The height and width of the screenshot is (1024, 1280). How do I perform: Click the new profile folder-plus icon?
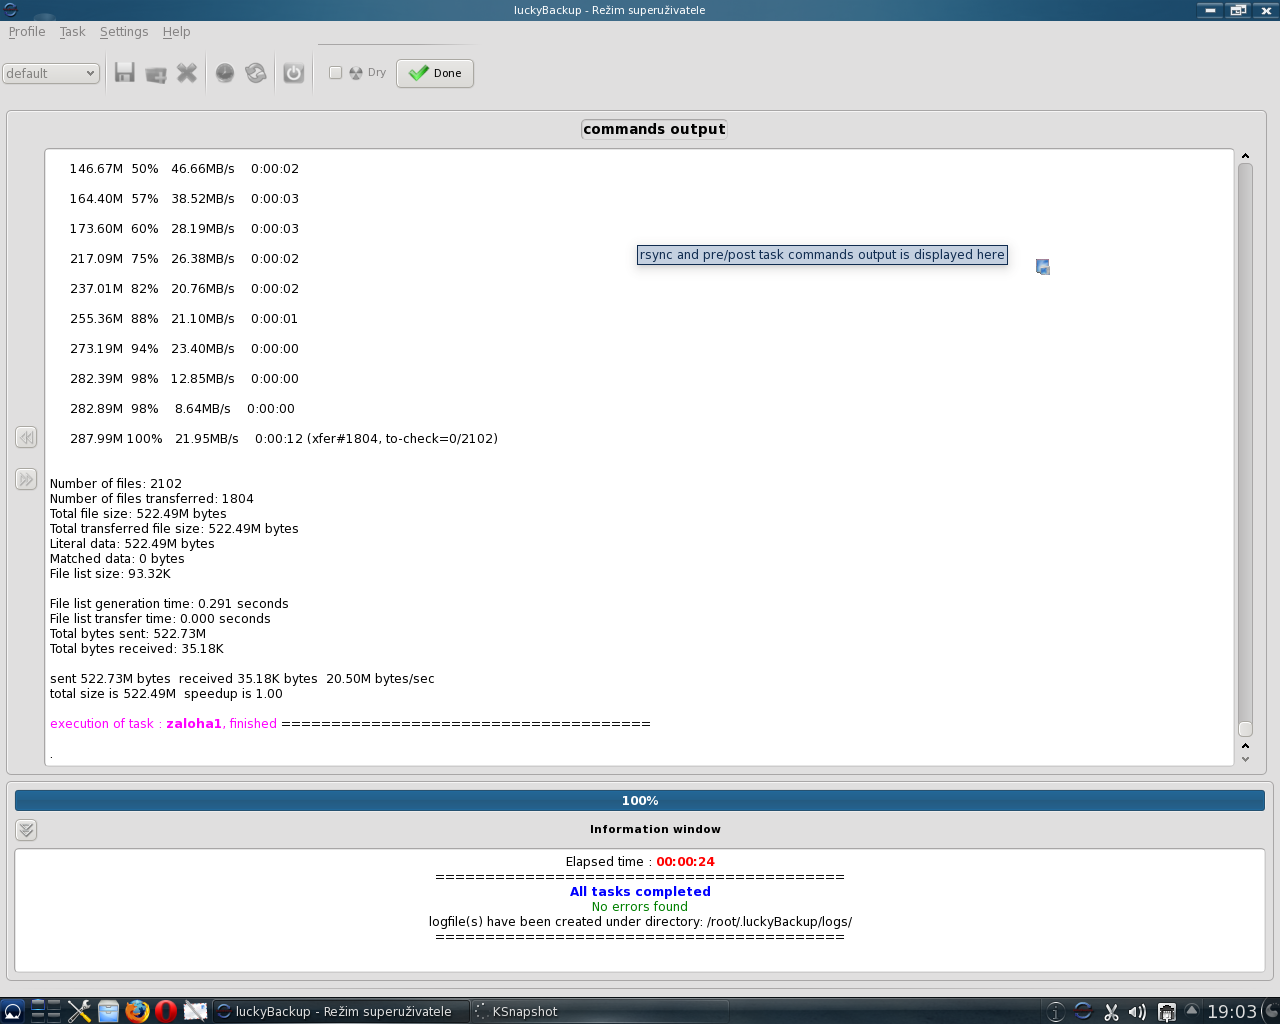pyautogui.click(x=156, y=73)
